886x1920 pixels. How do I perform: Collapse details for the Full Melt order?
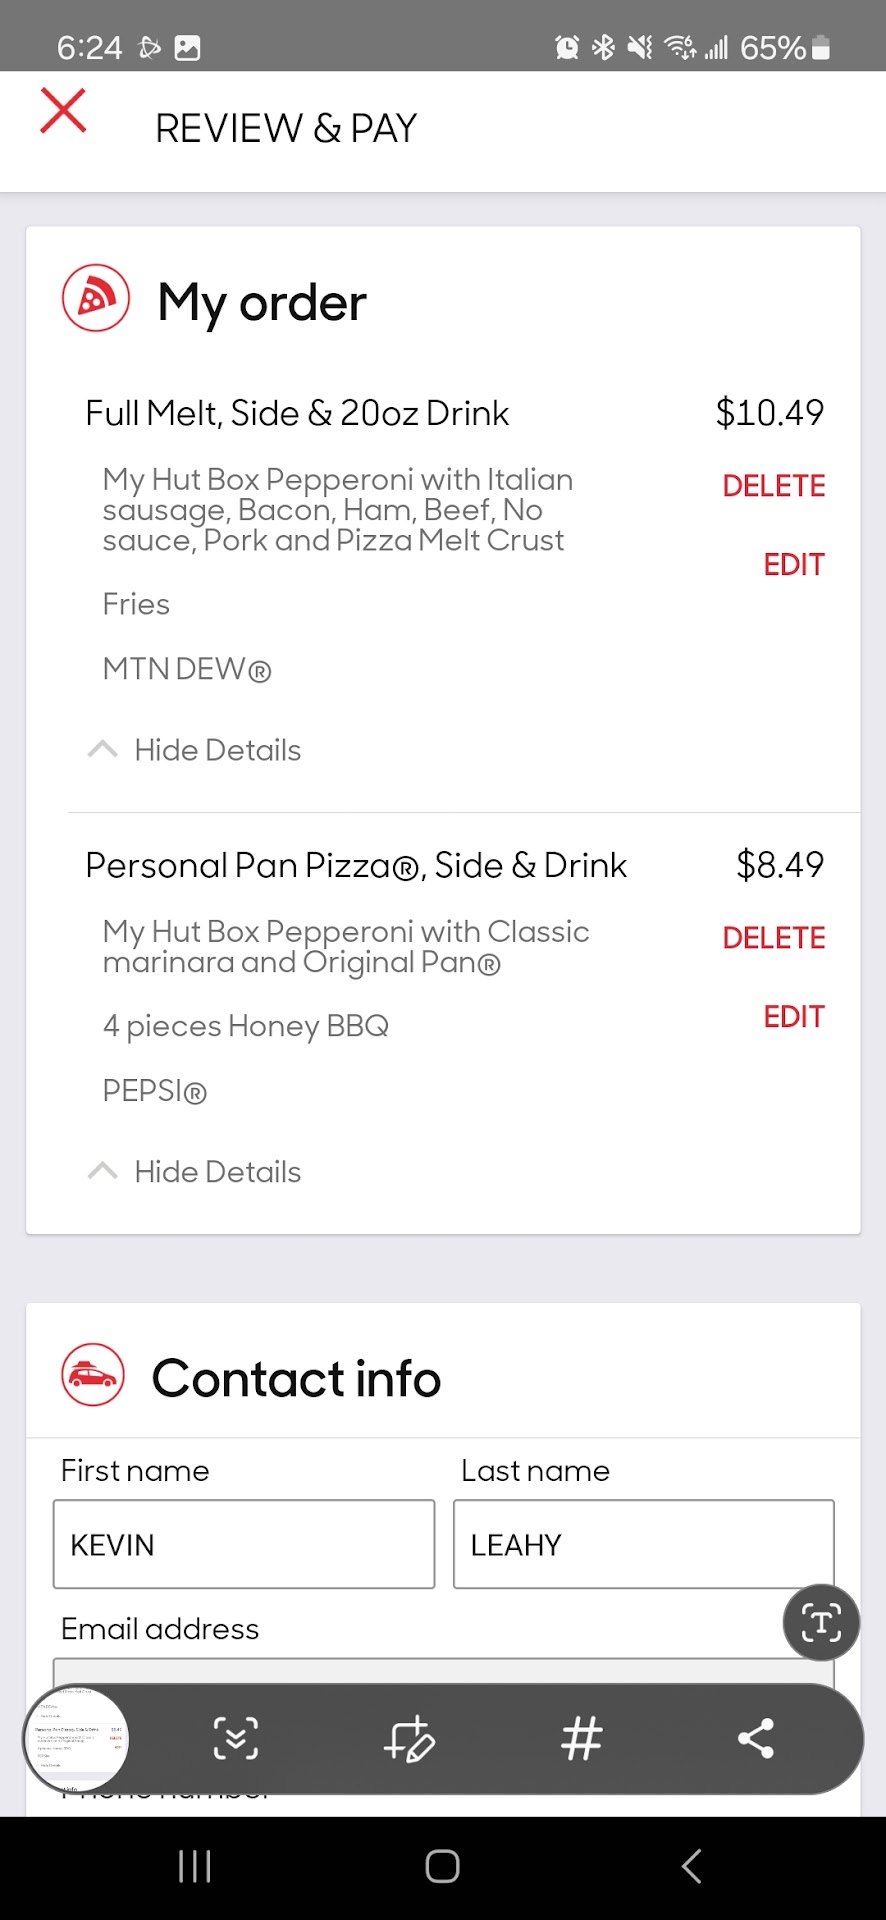[196, 750]
